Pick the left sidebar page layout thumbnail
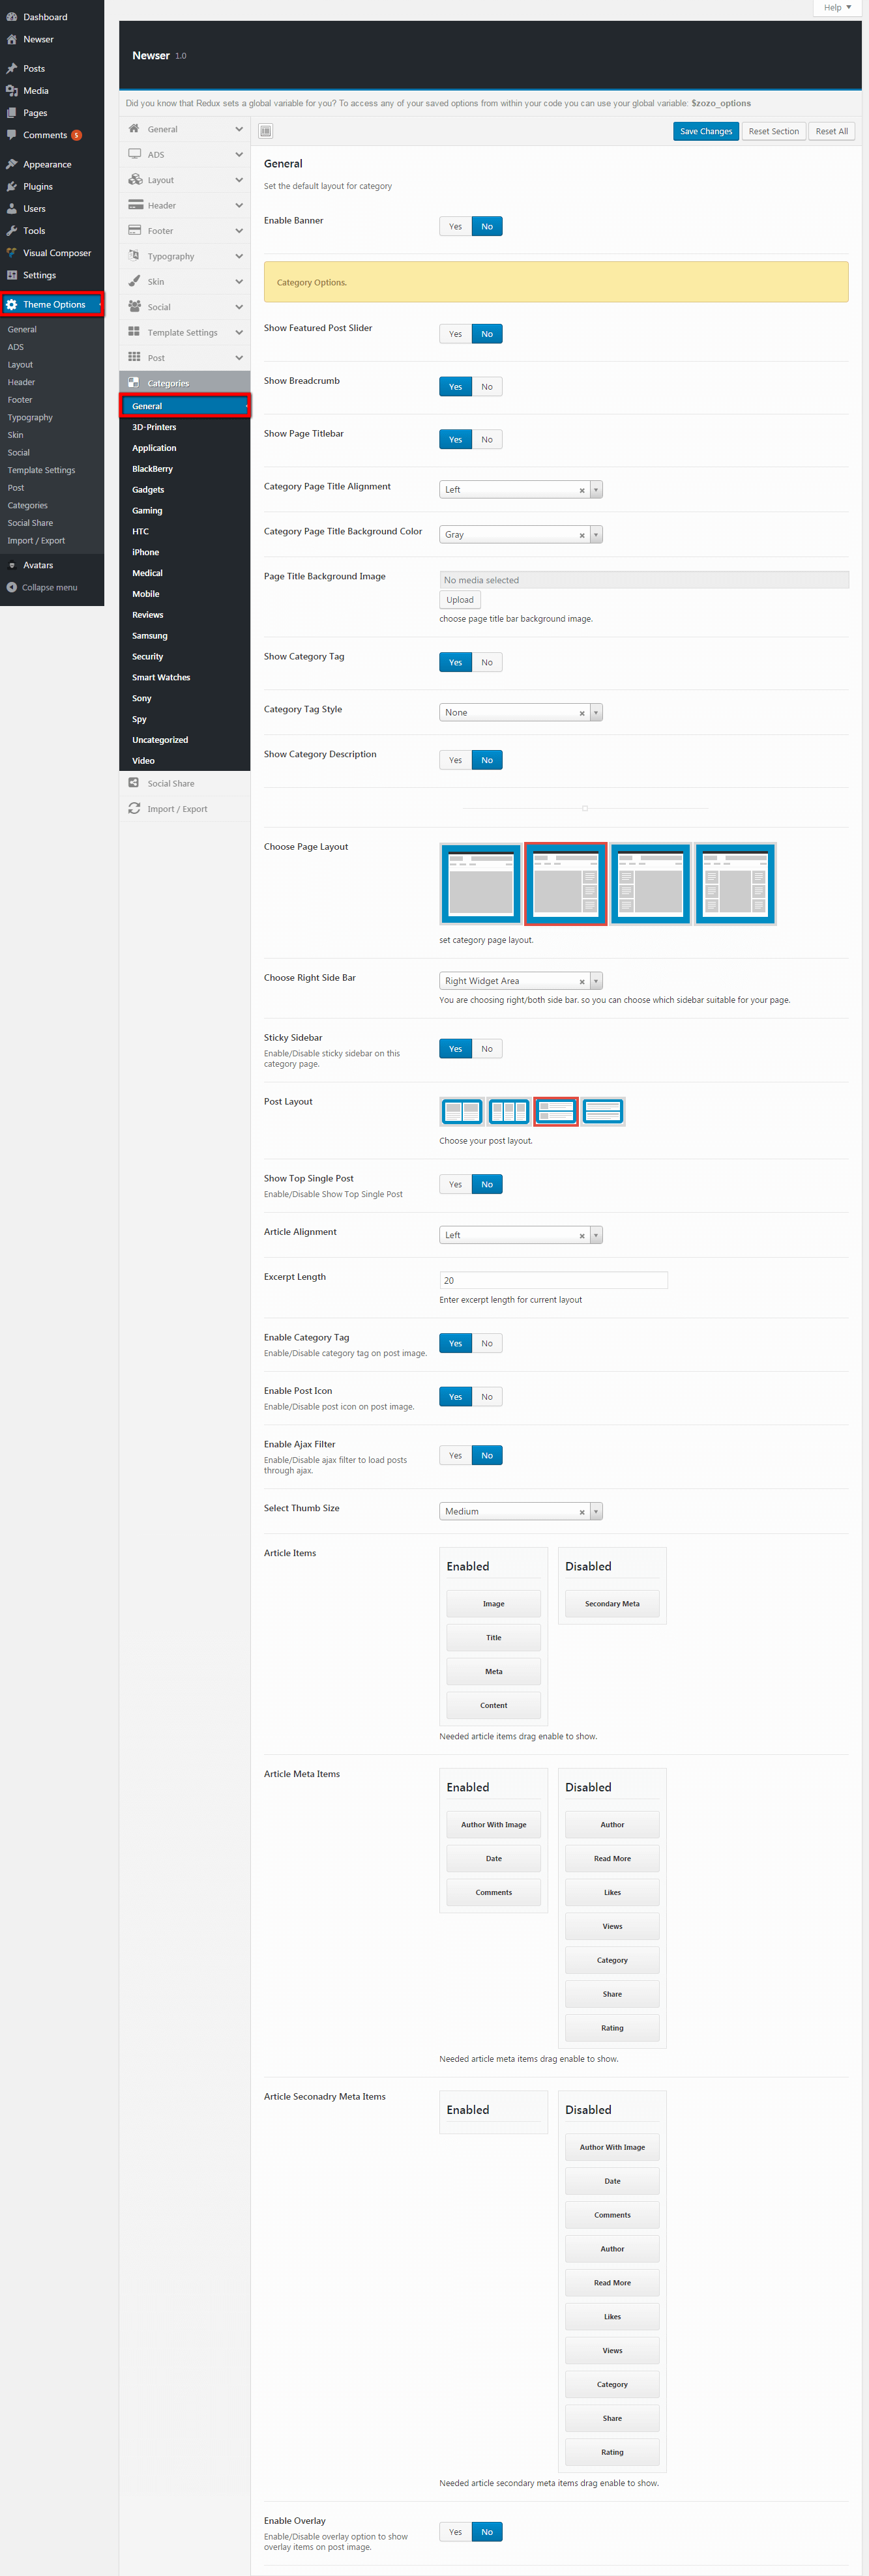This screenshot has width=869, height=2576. pos(650,883)
